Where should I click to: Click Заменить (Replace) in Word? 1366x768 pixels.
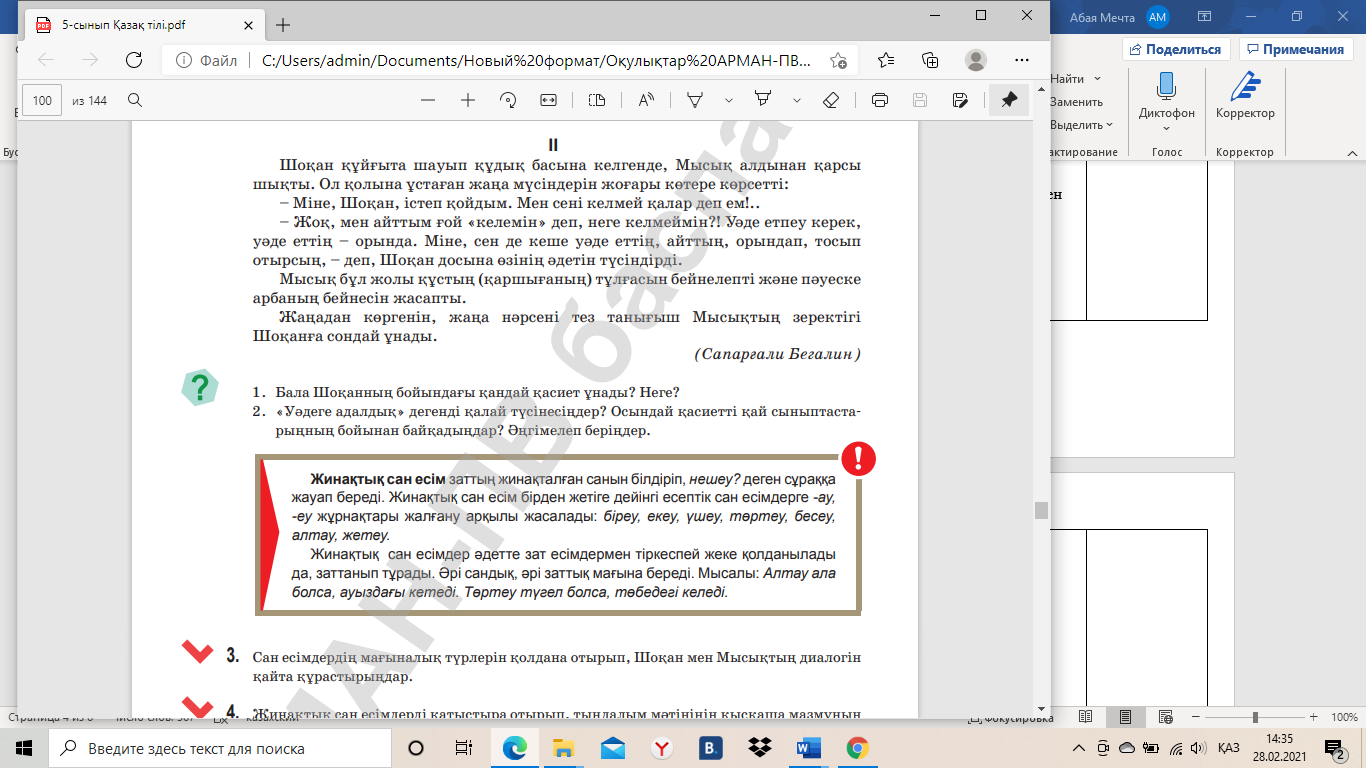pyautogui.click(x=1077, y=102)
